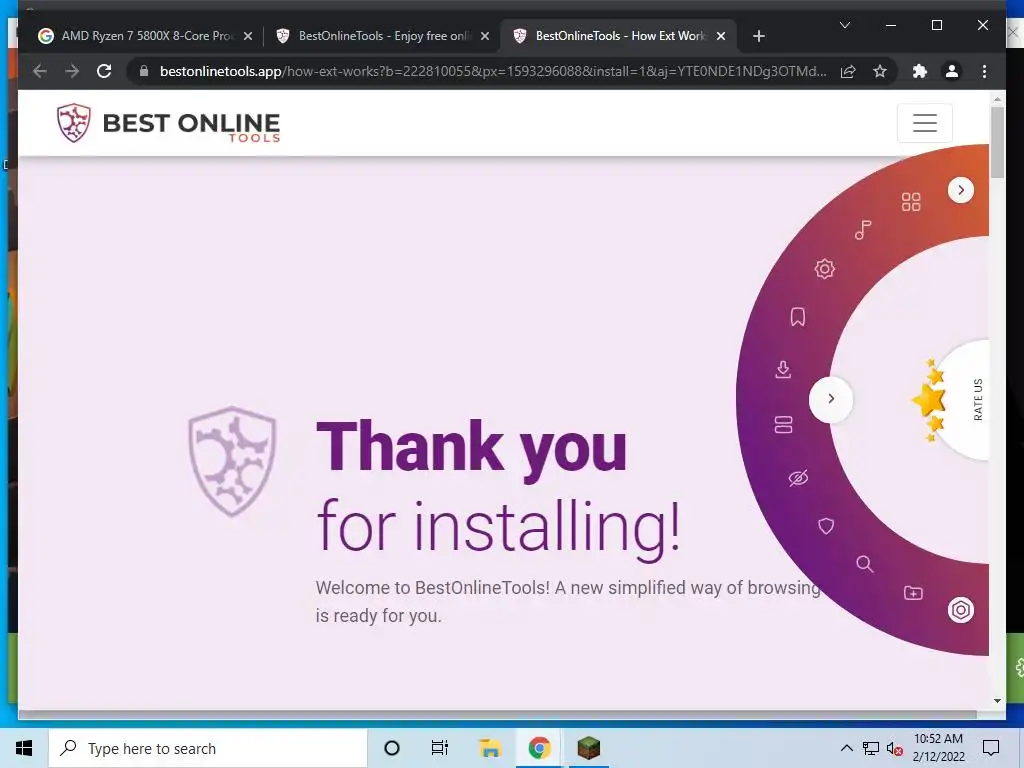Select the magnifier search icon on the wheel
This screenshot has height=768, width=1024.
(865, 564)
